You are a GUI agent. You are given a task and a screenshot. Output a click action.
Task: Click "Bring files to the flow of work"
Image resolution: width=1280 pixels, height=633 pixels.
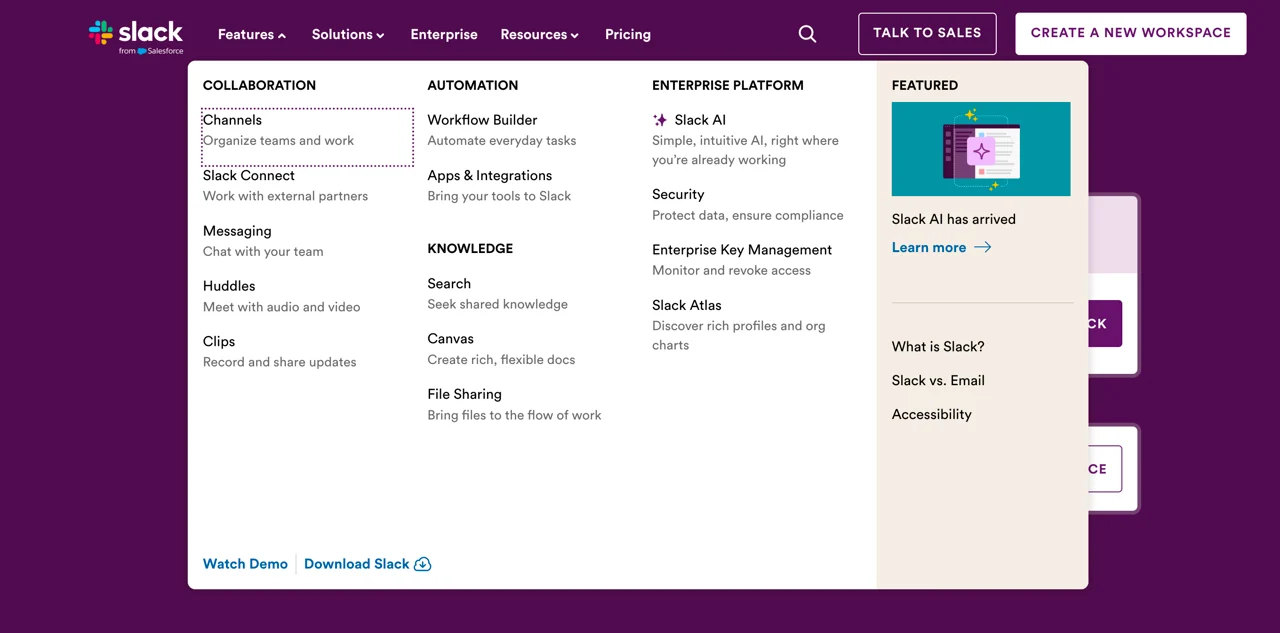515,415
